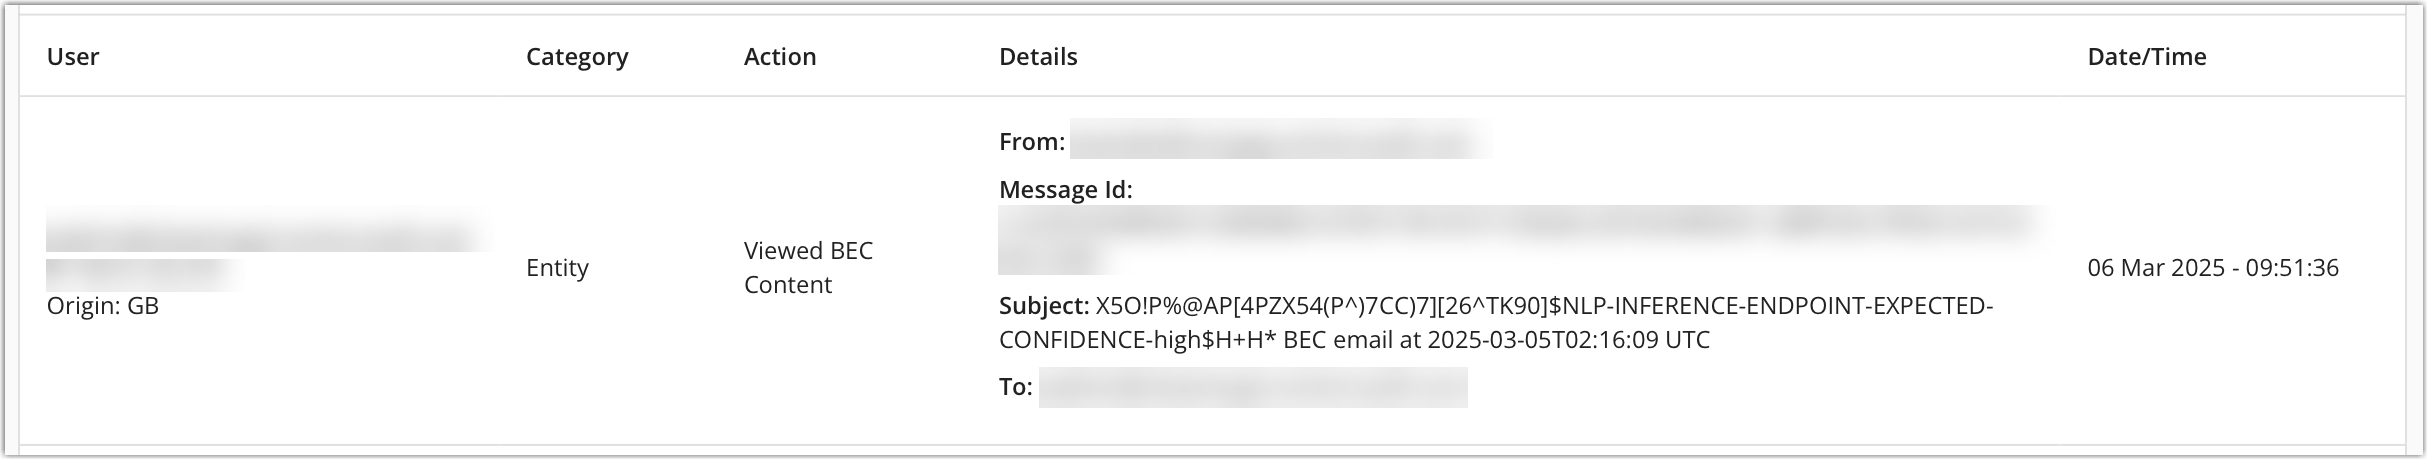Click the User column header
2428x460 pixels.
[73, 57]
